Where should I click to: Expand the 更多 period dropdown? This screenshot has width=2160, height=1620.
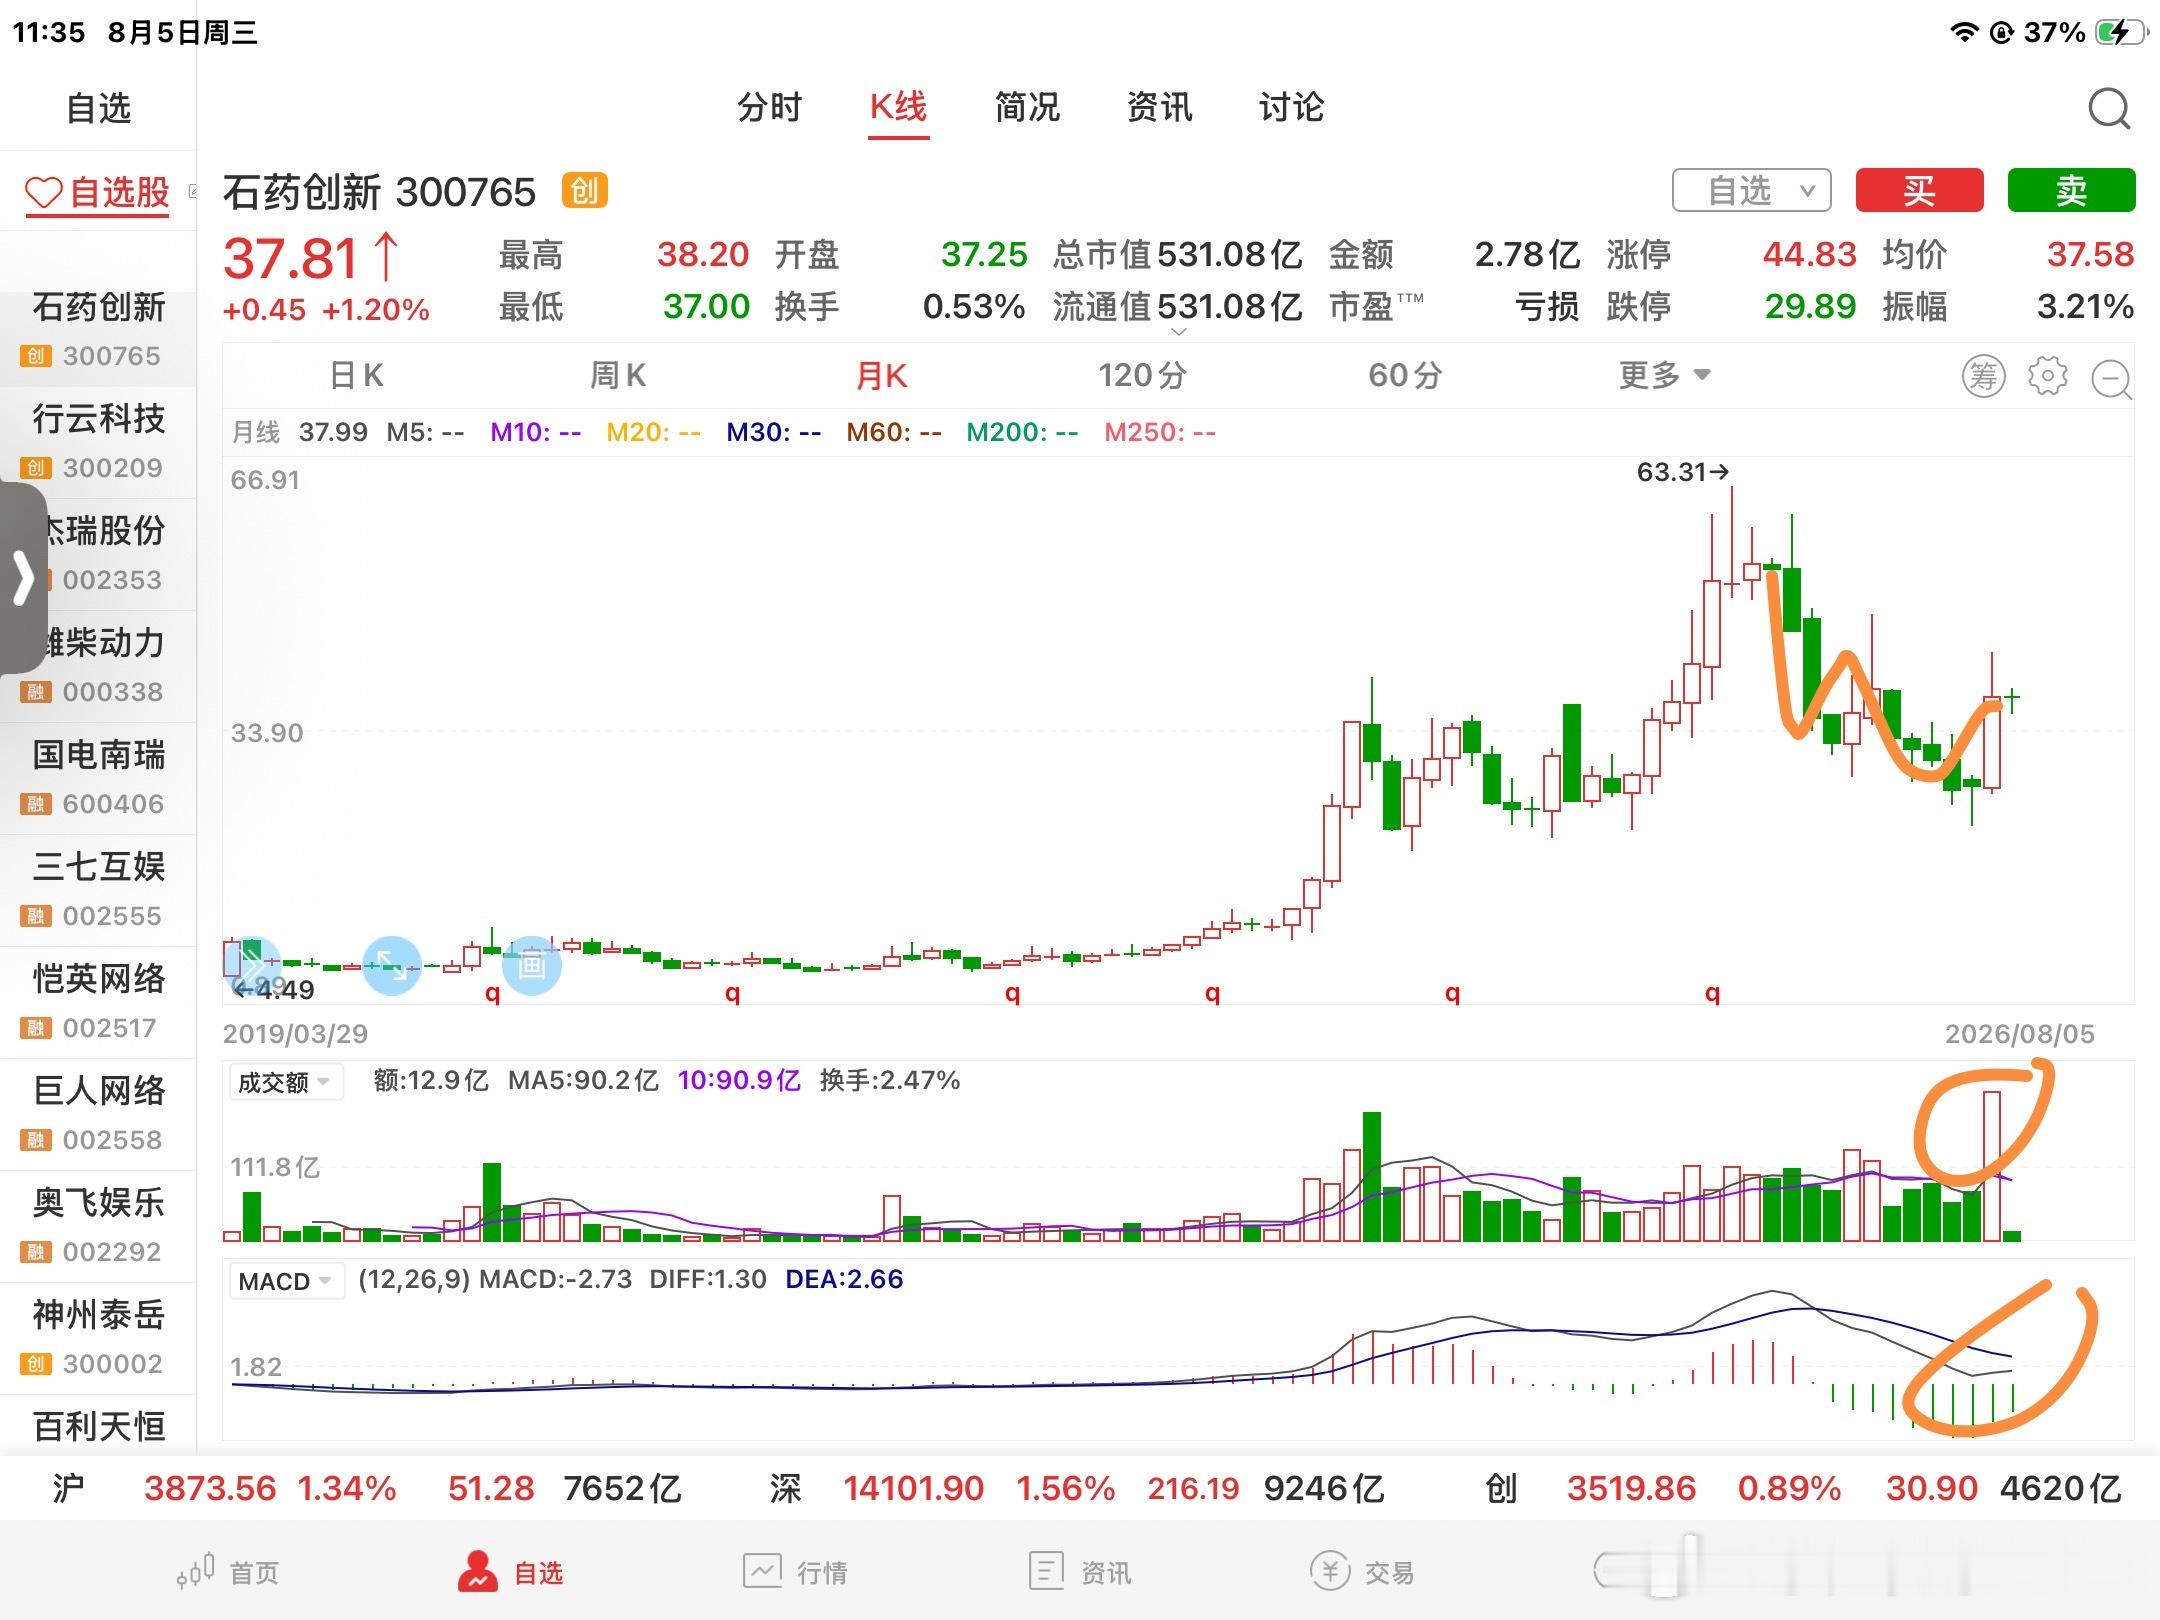coord(1665,376)
